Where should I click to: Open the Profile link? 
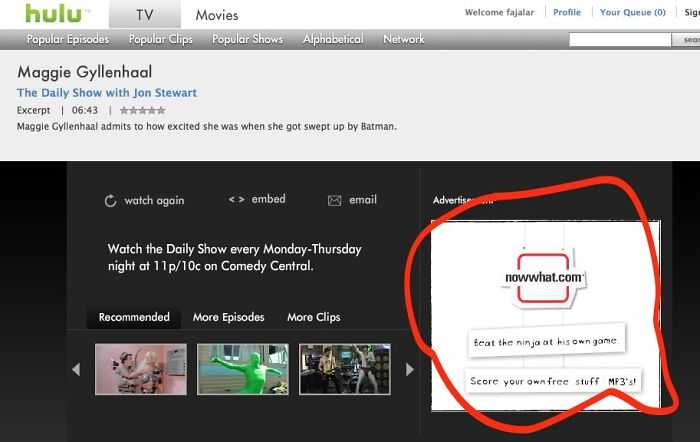567,13
